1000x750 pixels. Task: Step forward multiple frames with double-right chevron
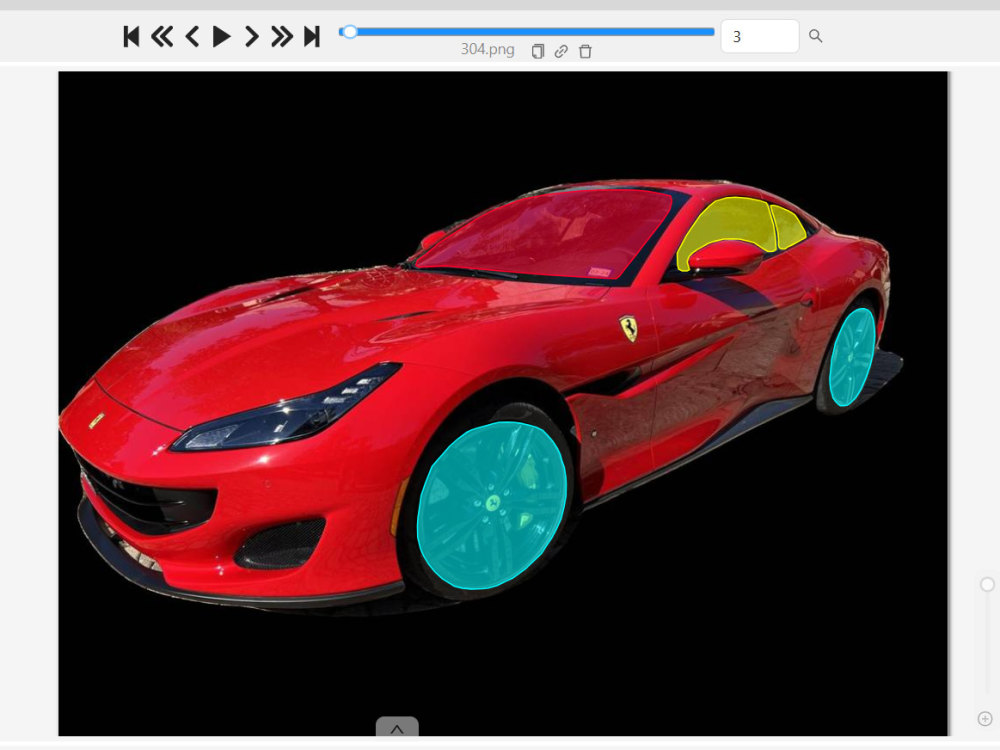pyautogui.click(x=281, y=36)
